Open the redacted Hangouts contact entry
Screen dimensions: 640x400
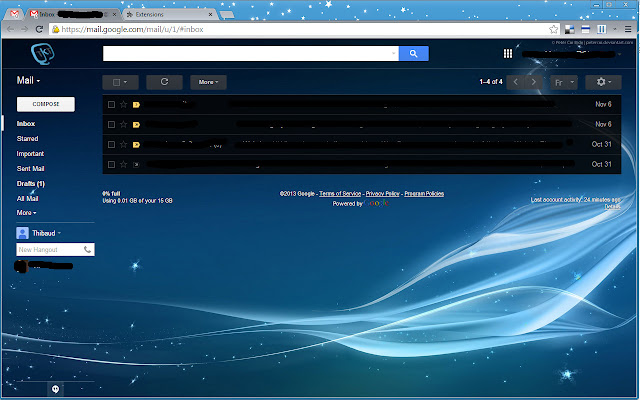[44, 266]
